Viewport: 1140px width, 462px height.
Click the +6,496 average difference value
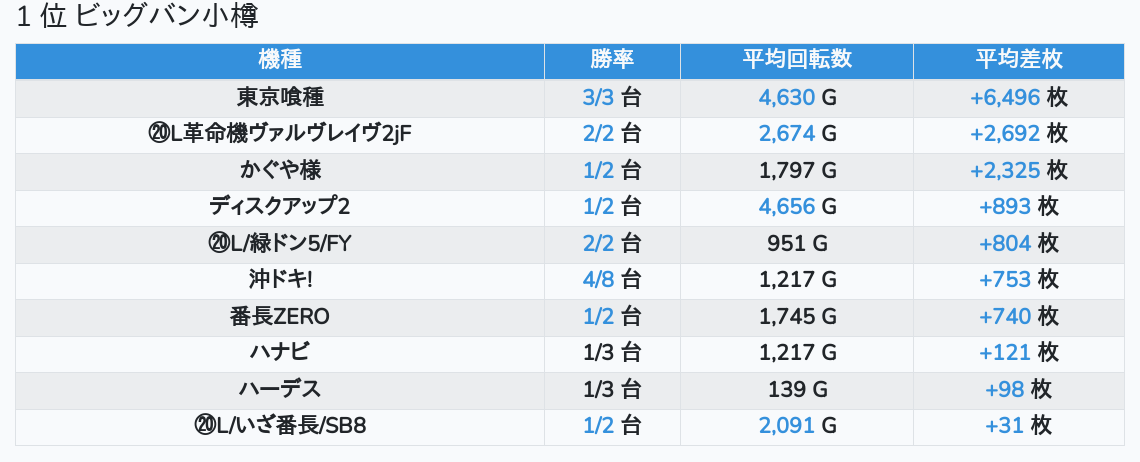1005,97
